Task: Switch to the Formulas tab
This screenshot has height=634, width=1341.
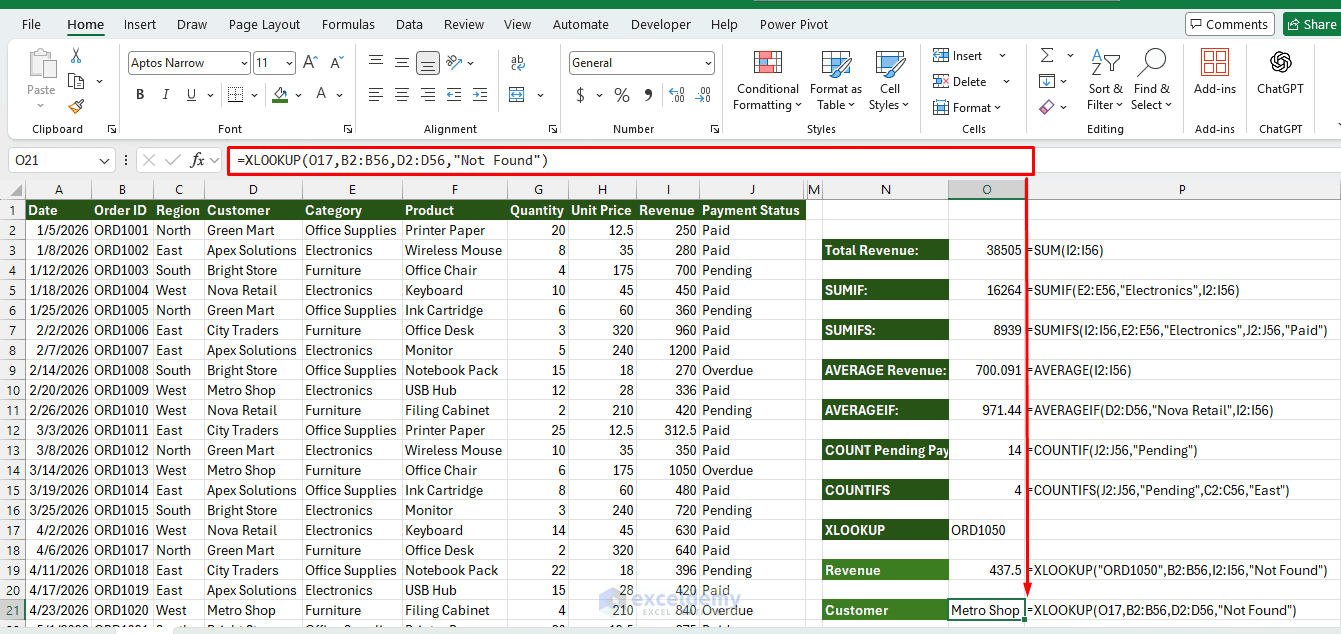Action: [349, 24]
